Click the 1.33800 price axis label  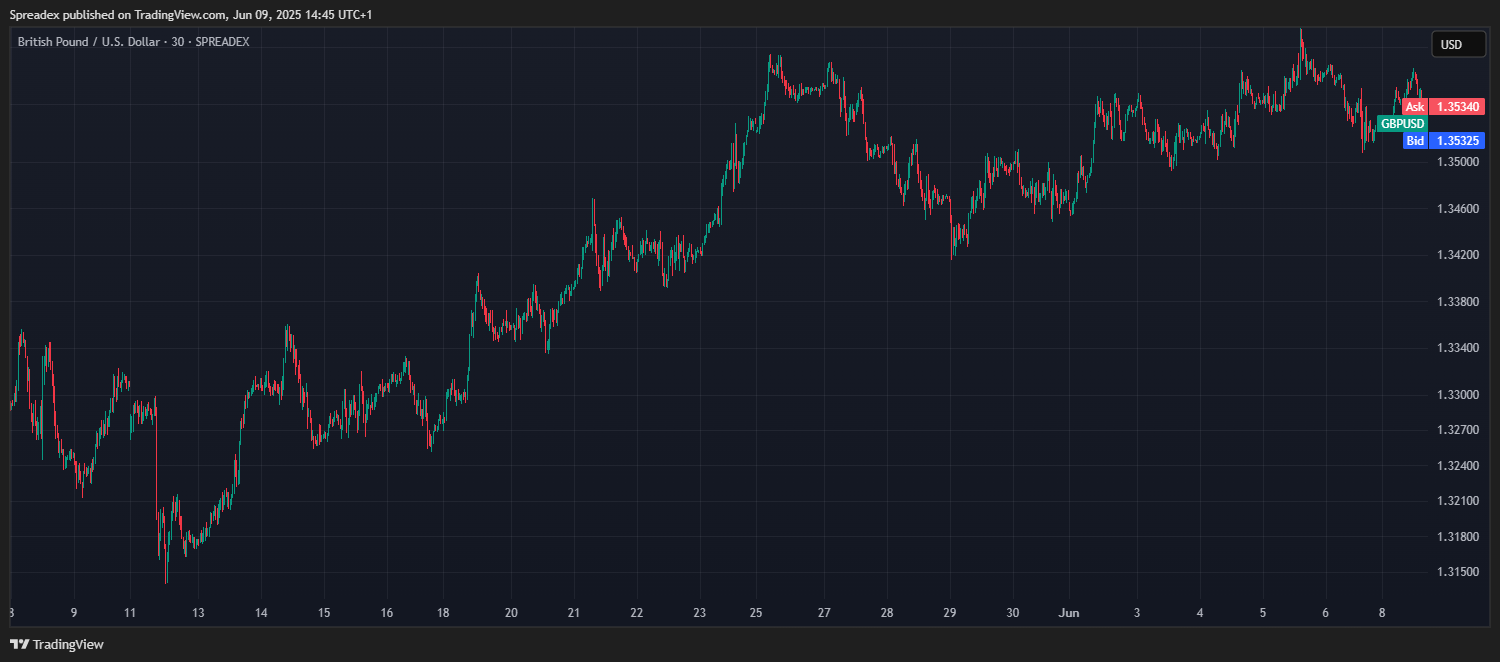[x=1457, y=302]
